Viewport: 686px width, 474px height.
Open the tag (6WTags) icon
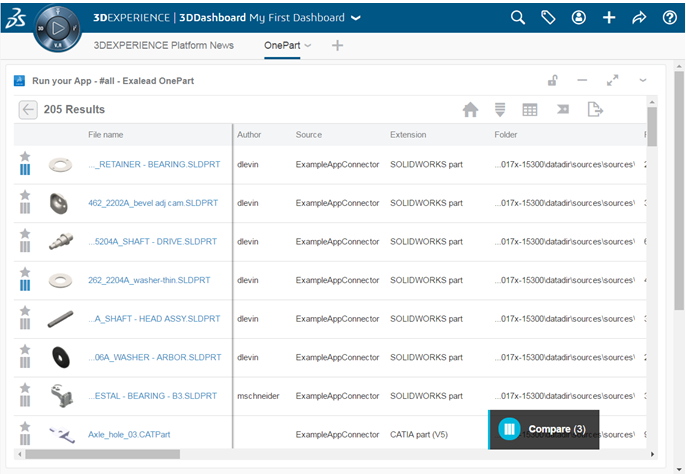548,18
